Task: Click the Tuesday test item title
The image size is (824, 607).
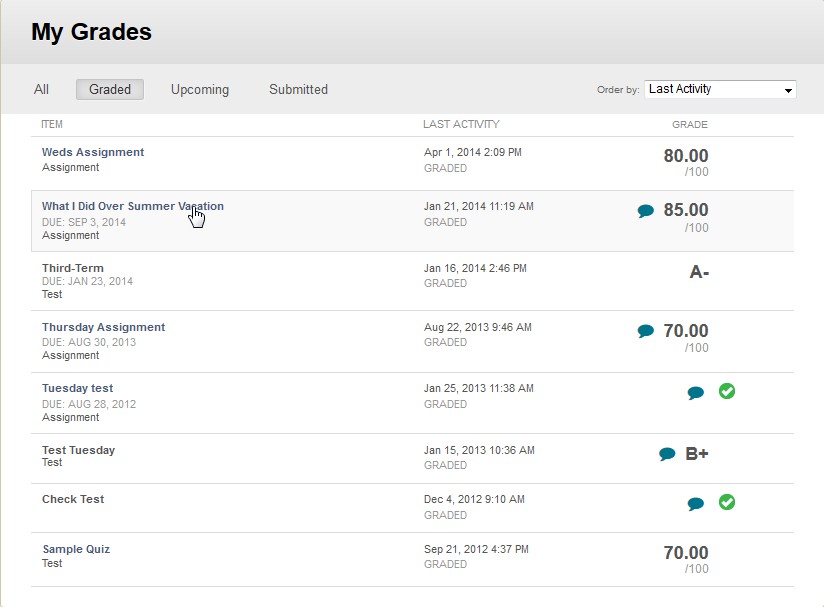Action: pyautogui.click(x=78, y=388)
